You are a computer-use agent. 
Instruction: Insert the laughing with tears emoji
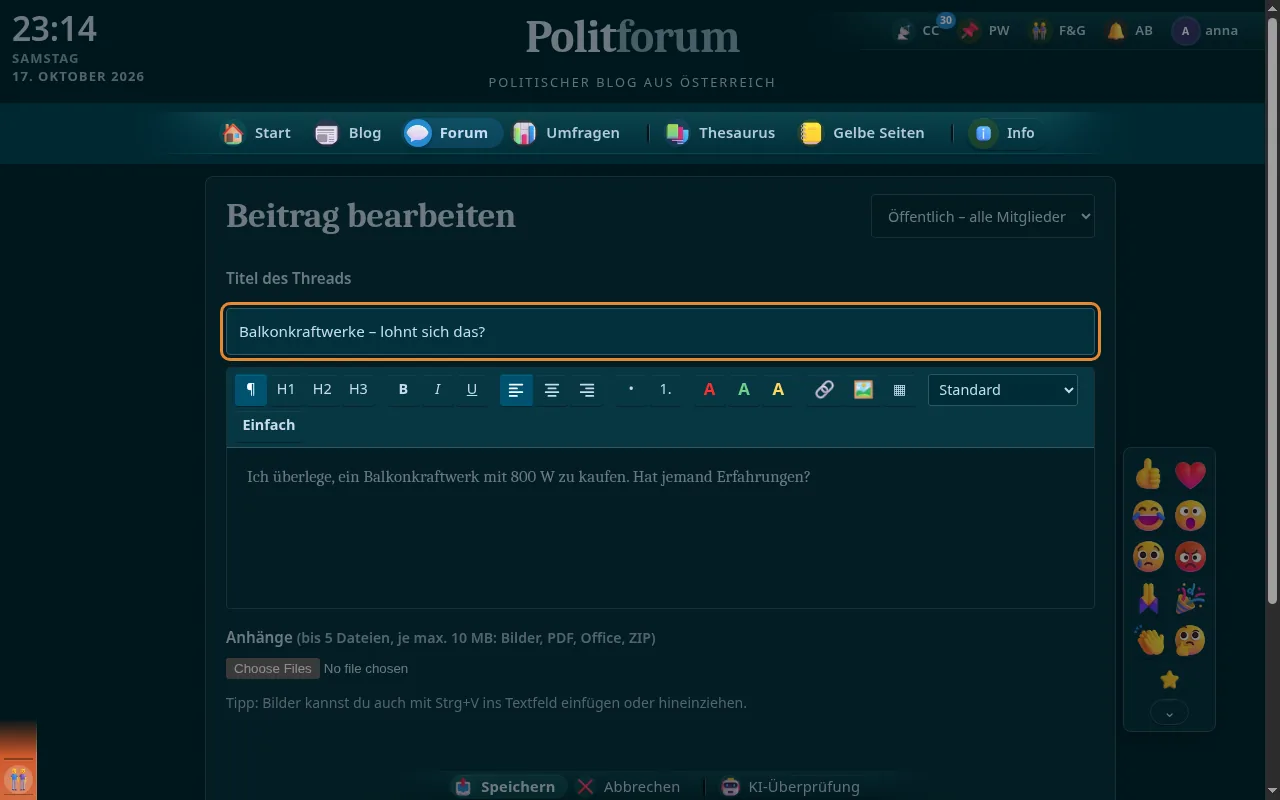1149,516
